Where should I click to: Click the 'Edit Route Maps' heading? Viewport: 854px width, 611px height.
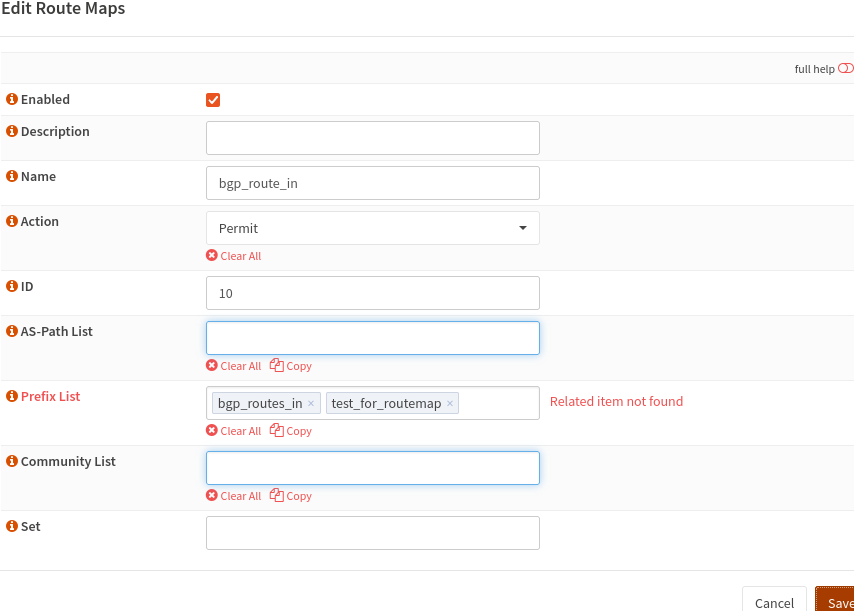coord(63,9)
